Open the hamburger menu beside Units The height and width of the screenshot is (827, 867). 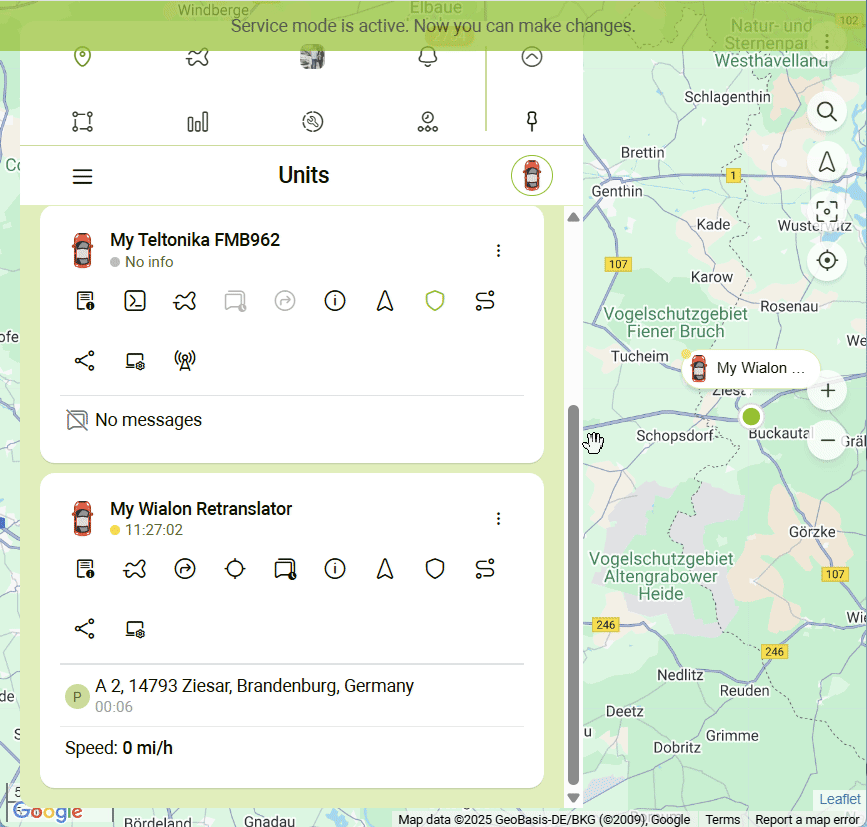click(x=83, y=177)
